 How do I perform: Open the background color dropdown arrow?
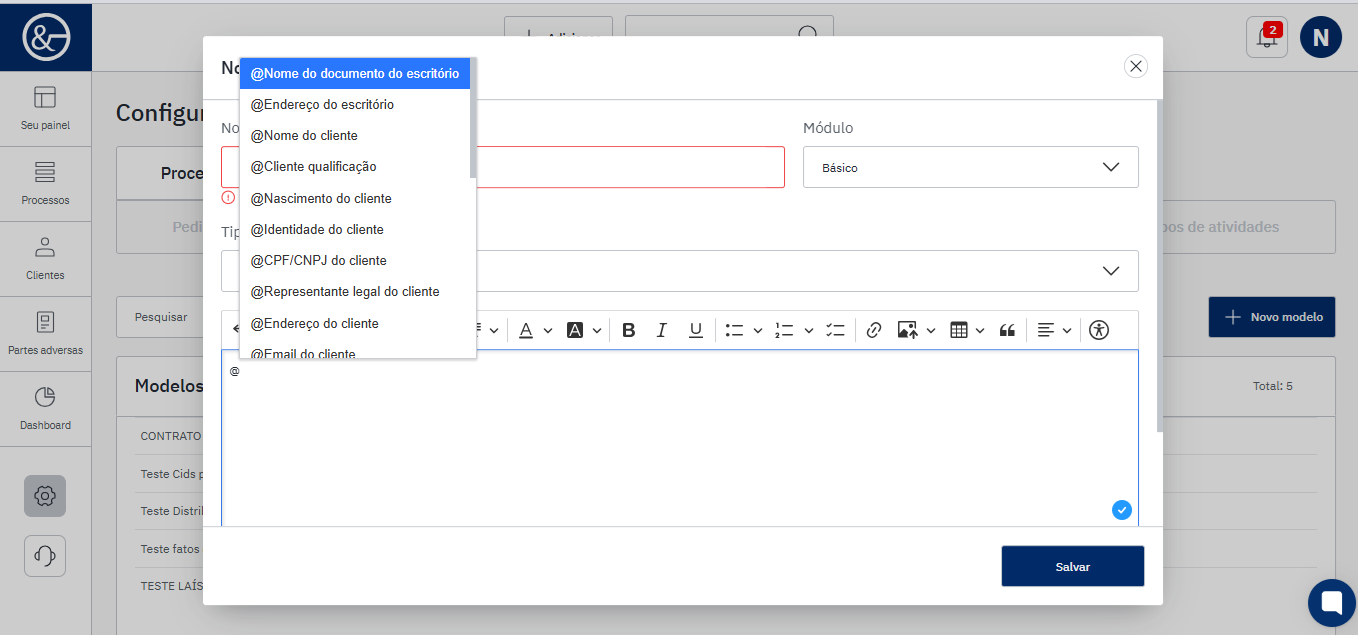(x=597, y=331)
